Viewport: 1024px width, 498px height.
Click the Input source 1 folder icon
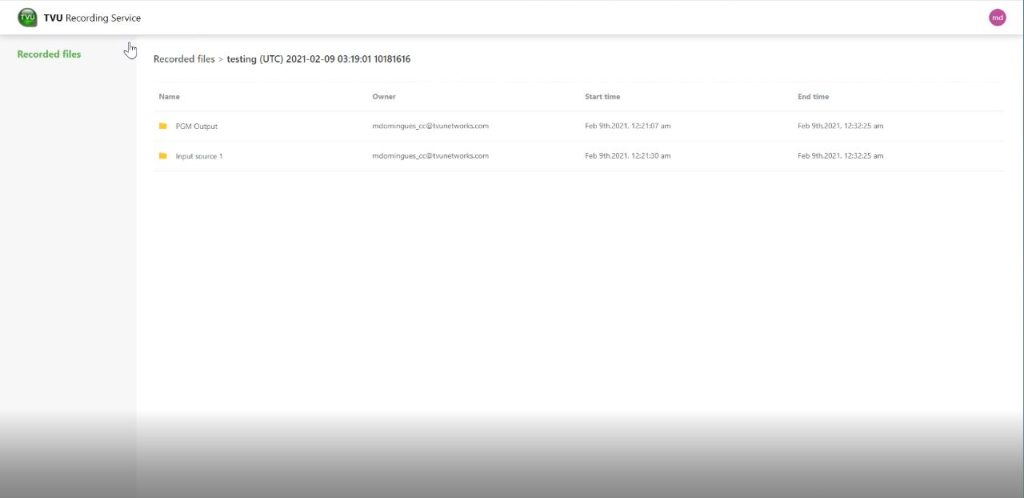(163, 156)
